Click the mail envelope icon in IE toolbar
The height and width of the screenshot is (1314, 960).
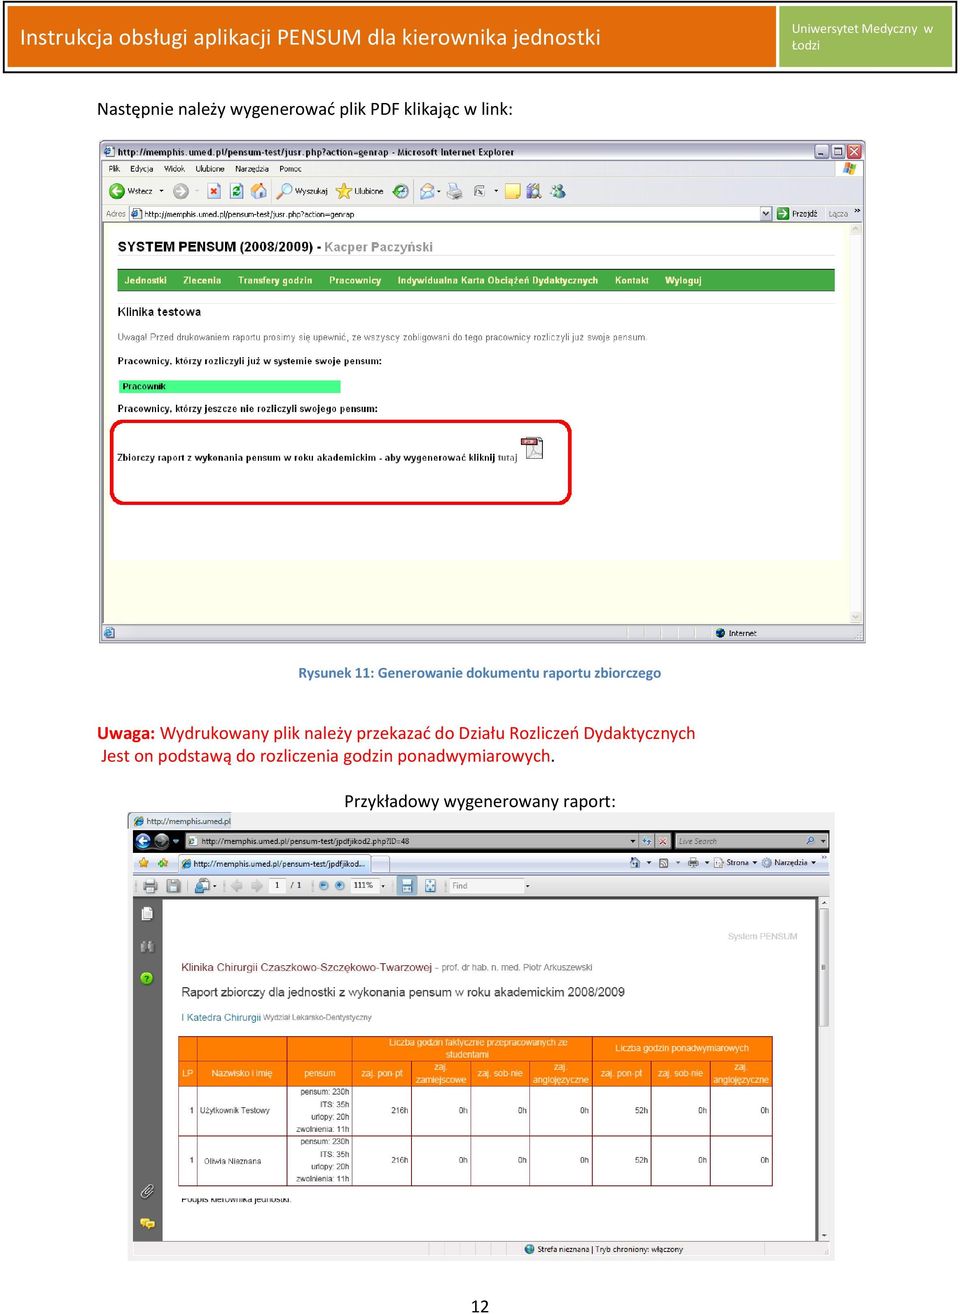point(427,191)
